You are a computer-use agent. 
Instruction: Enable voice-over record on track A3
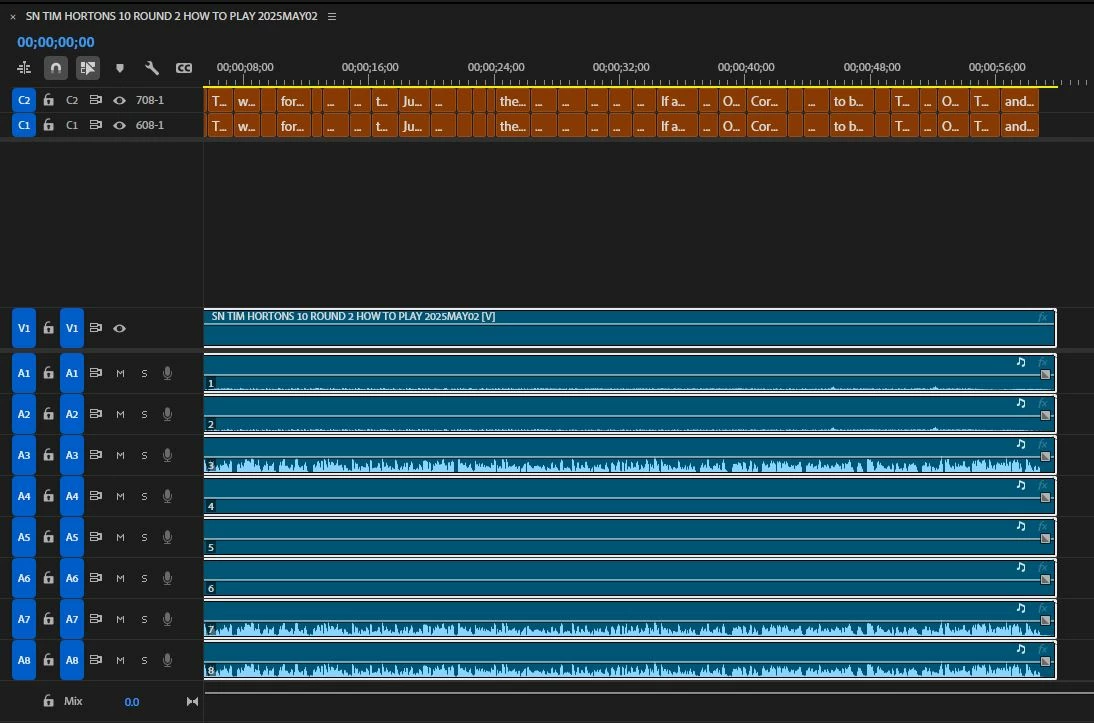(167, 455)
